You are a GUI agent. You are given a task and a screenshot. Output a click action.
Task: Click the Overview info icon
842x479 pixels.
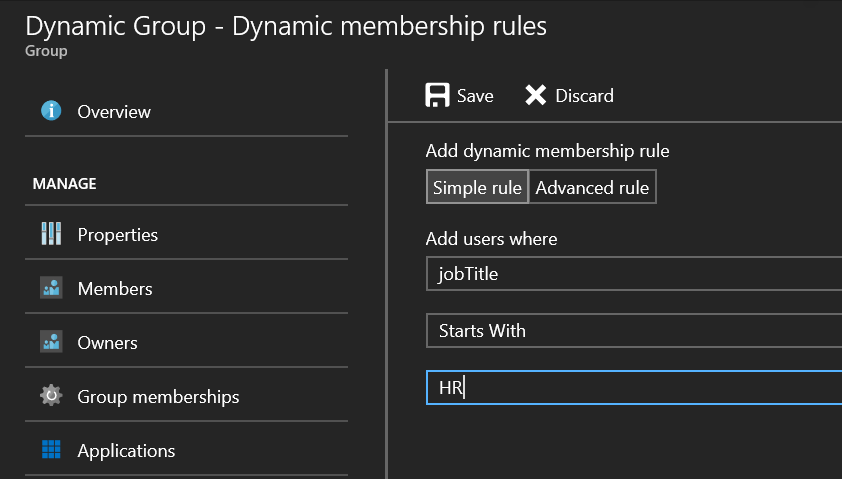(x=51, y=111)
